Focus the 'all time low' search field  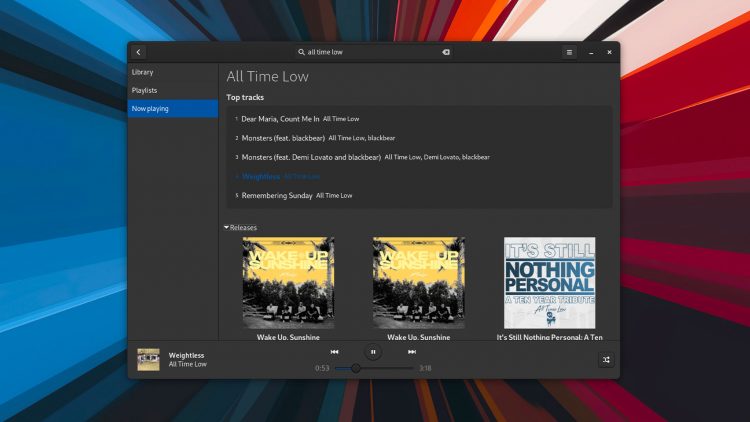(373, 52)
